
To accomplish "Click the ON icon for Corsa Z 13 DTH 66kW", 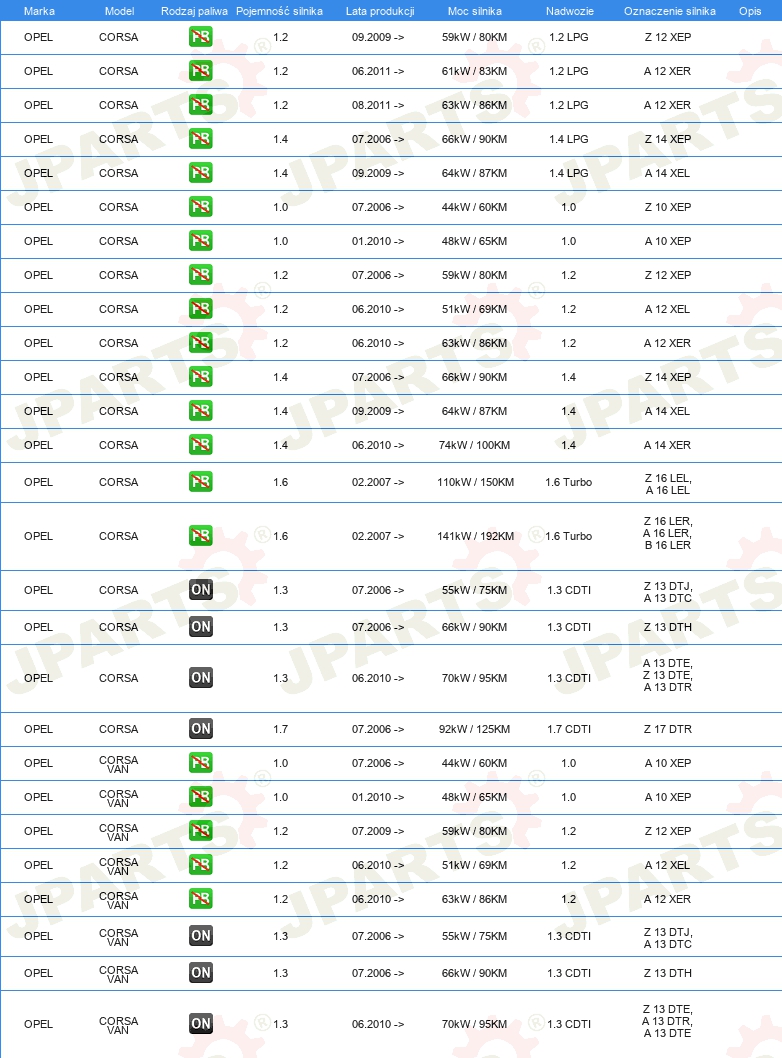I will coord(200,627).
